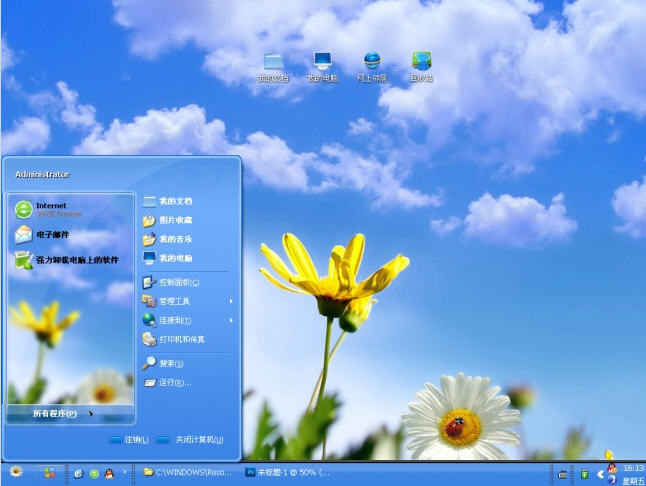Click the QQ penguin system tray icon

point(613,468)
